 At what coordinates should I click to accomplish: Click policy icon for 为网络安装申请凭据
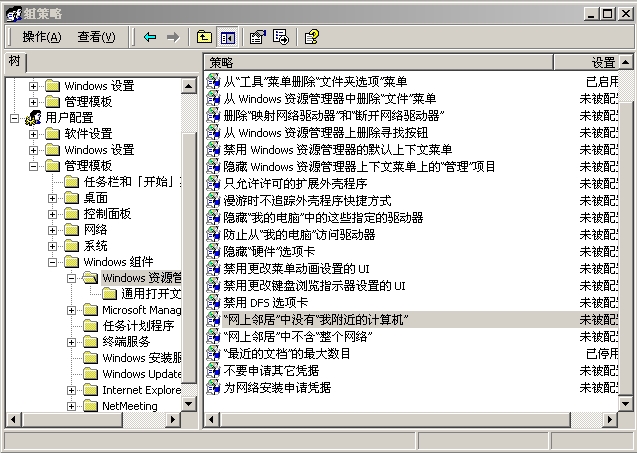[x=213, y=387]
